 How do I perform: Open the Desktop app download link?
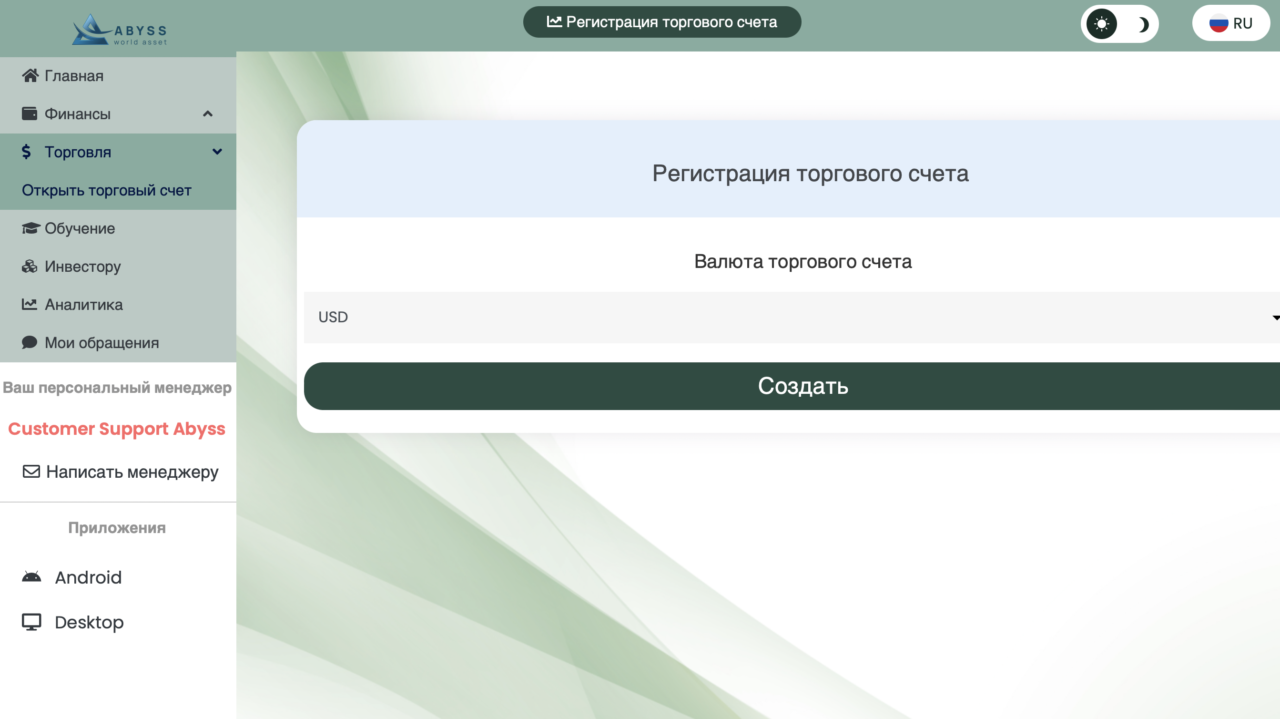tap(73, 622)
